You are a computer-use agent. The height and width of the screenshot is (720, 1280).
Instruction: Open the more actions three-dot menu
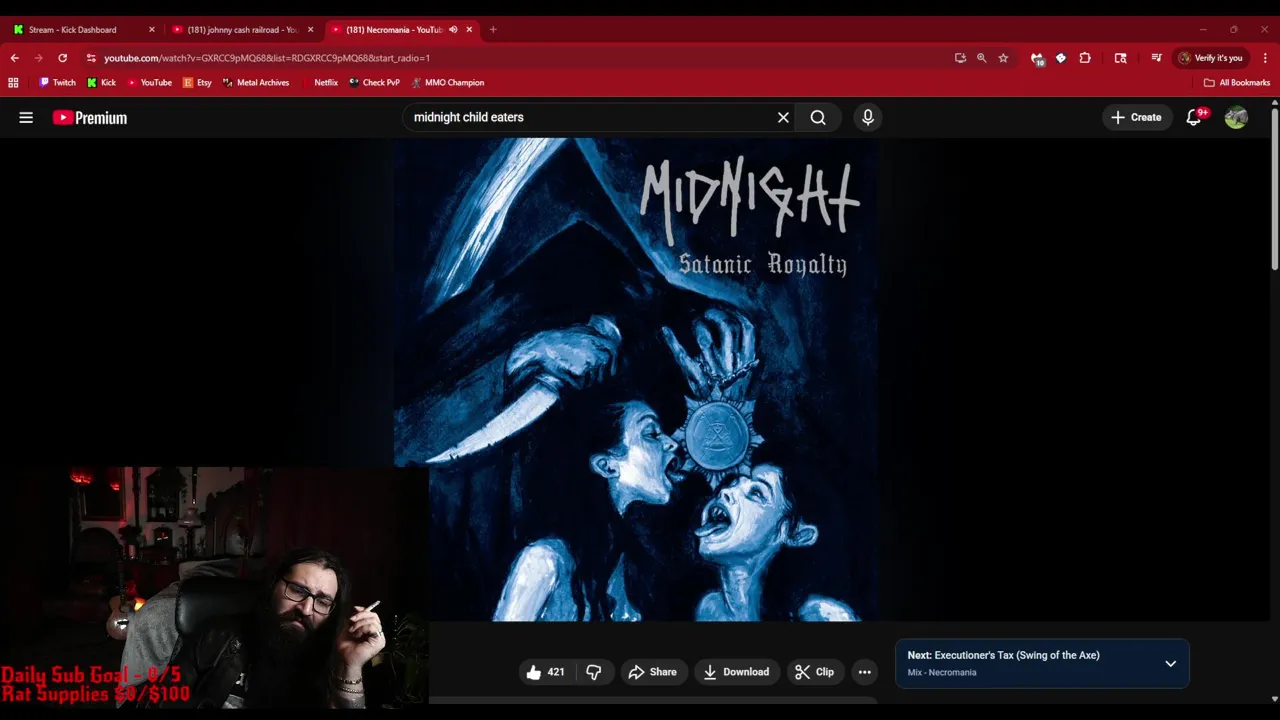click(865, 672)
